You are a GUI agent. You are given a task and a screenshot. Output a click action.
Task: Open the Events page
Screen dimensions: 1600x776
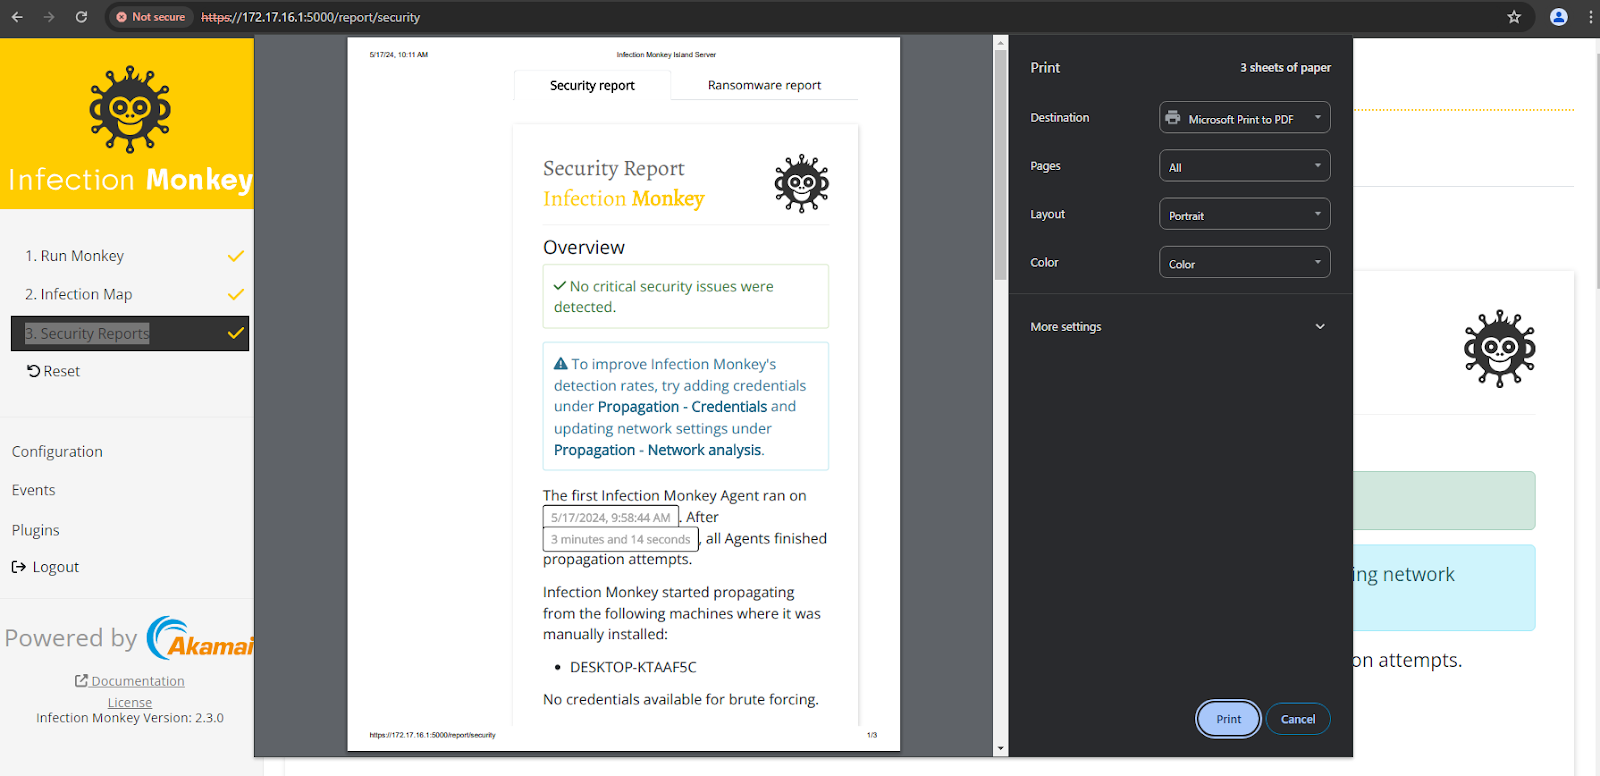pos(33,490)
